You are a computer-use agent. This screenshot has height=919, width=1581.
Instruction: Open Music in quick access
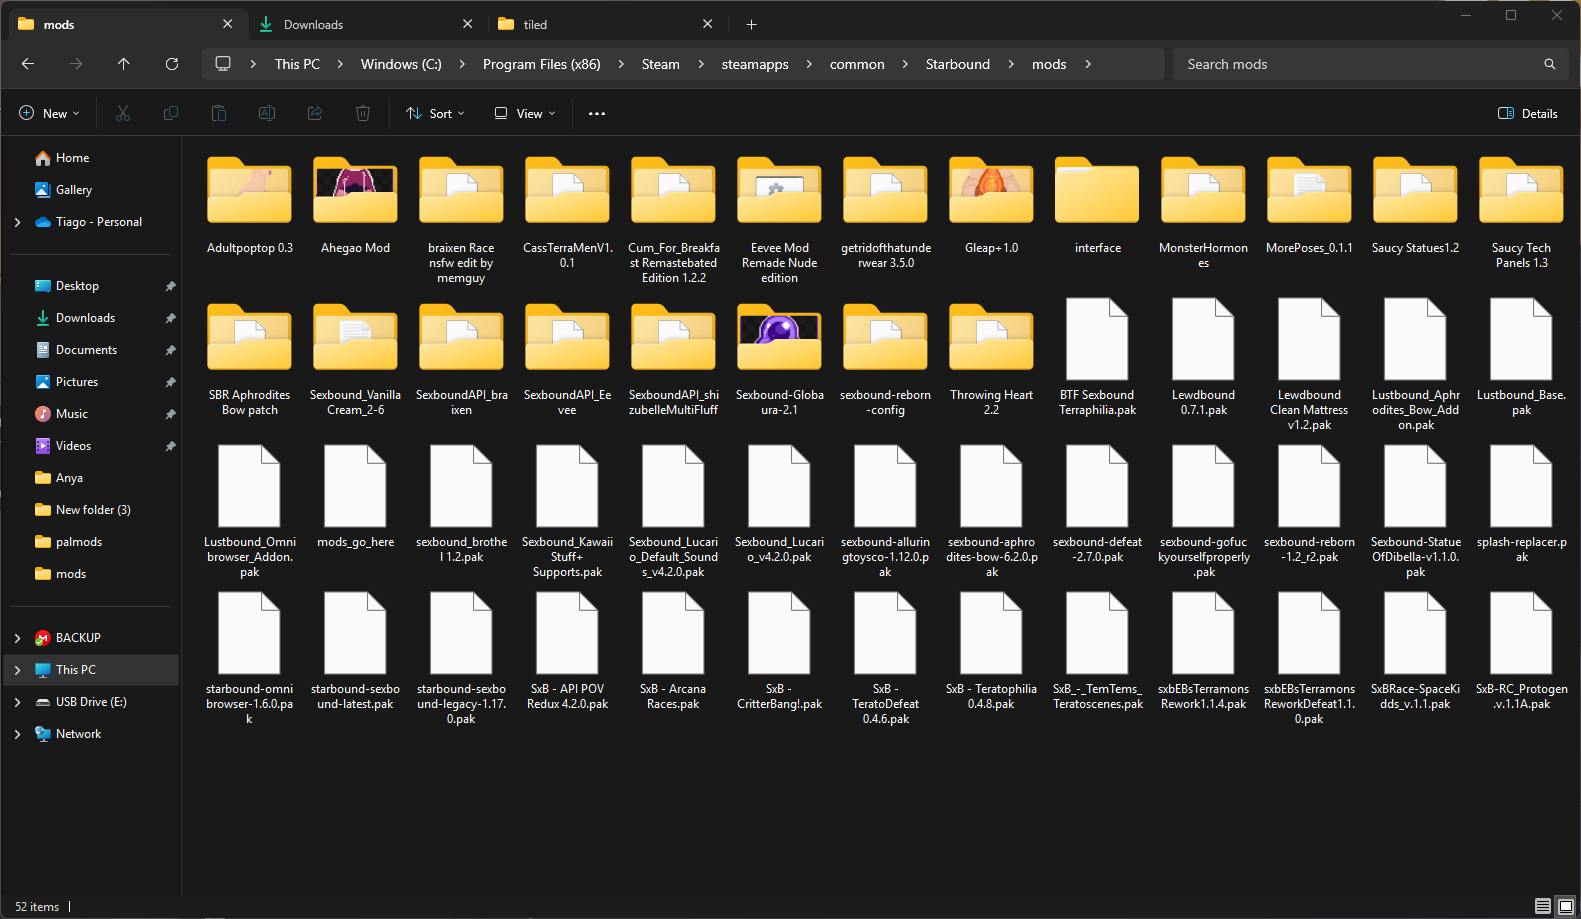pyautogui.click(x=72, y=414)
